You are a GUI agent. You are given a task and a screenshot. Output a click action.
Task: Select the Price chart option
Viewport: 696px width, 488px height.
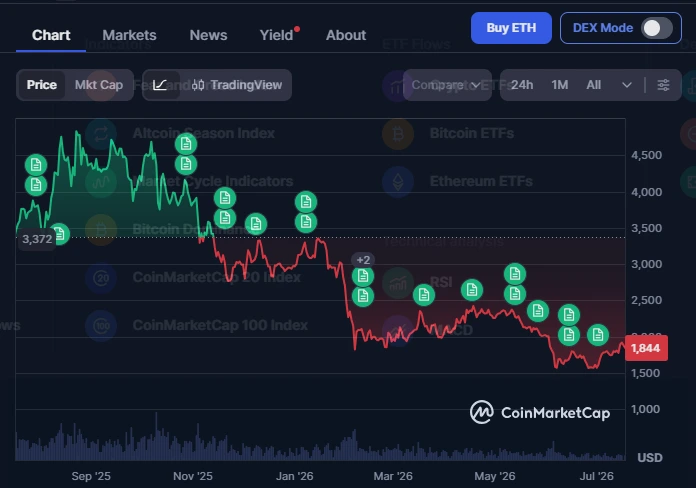point(41,85)
